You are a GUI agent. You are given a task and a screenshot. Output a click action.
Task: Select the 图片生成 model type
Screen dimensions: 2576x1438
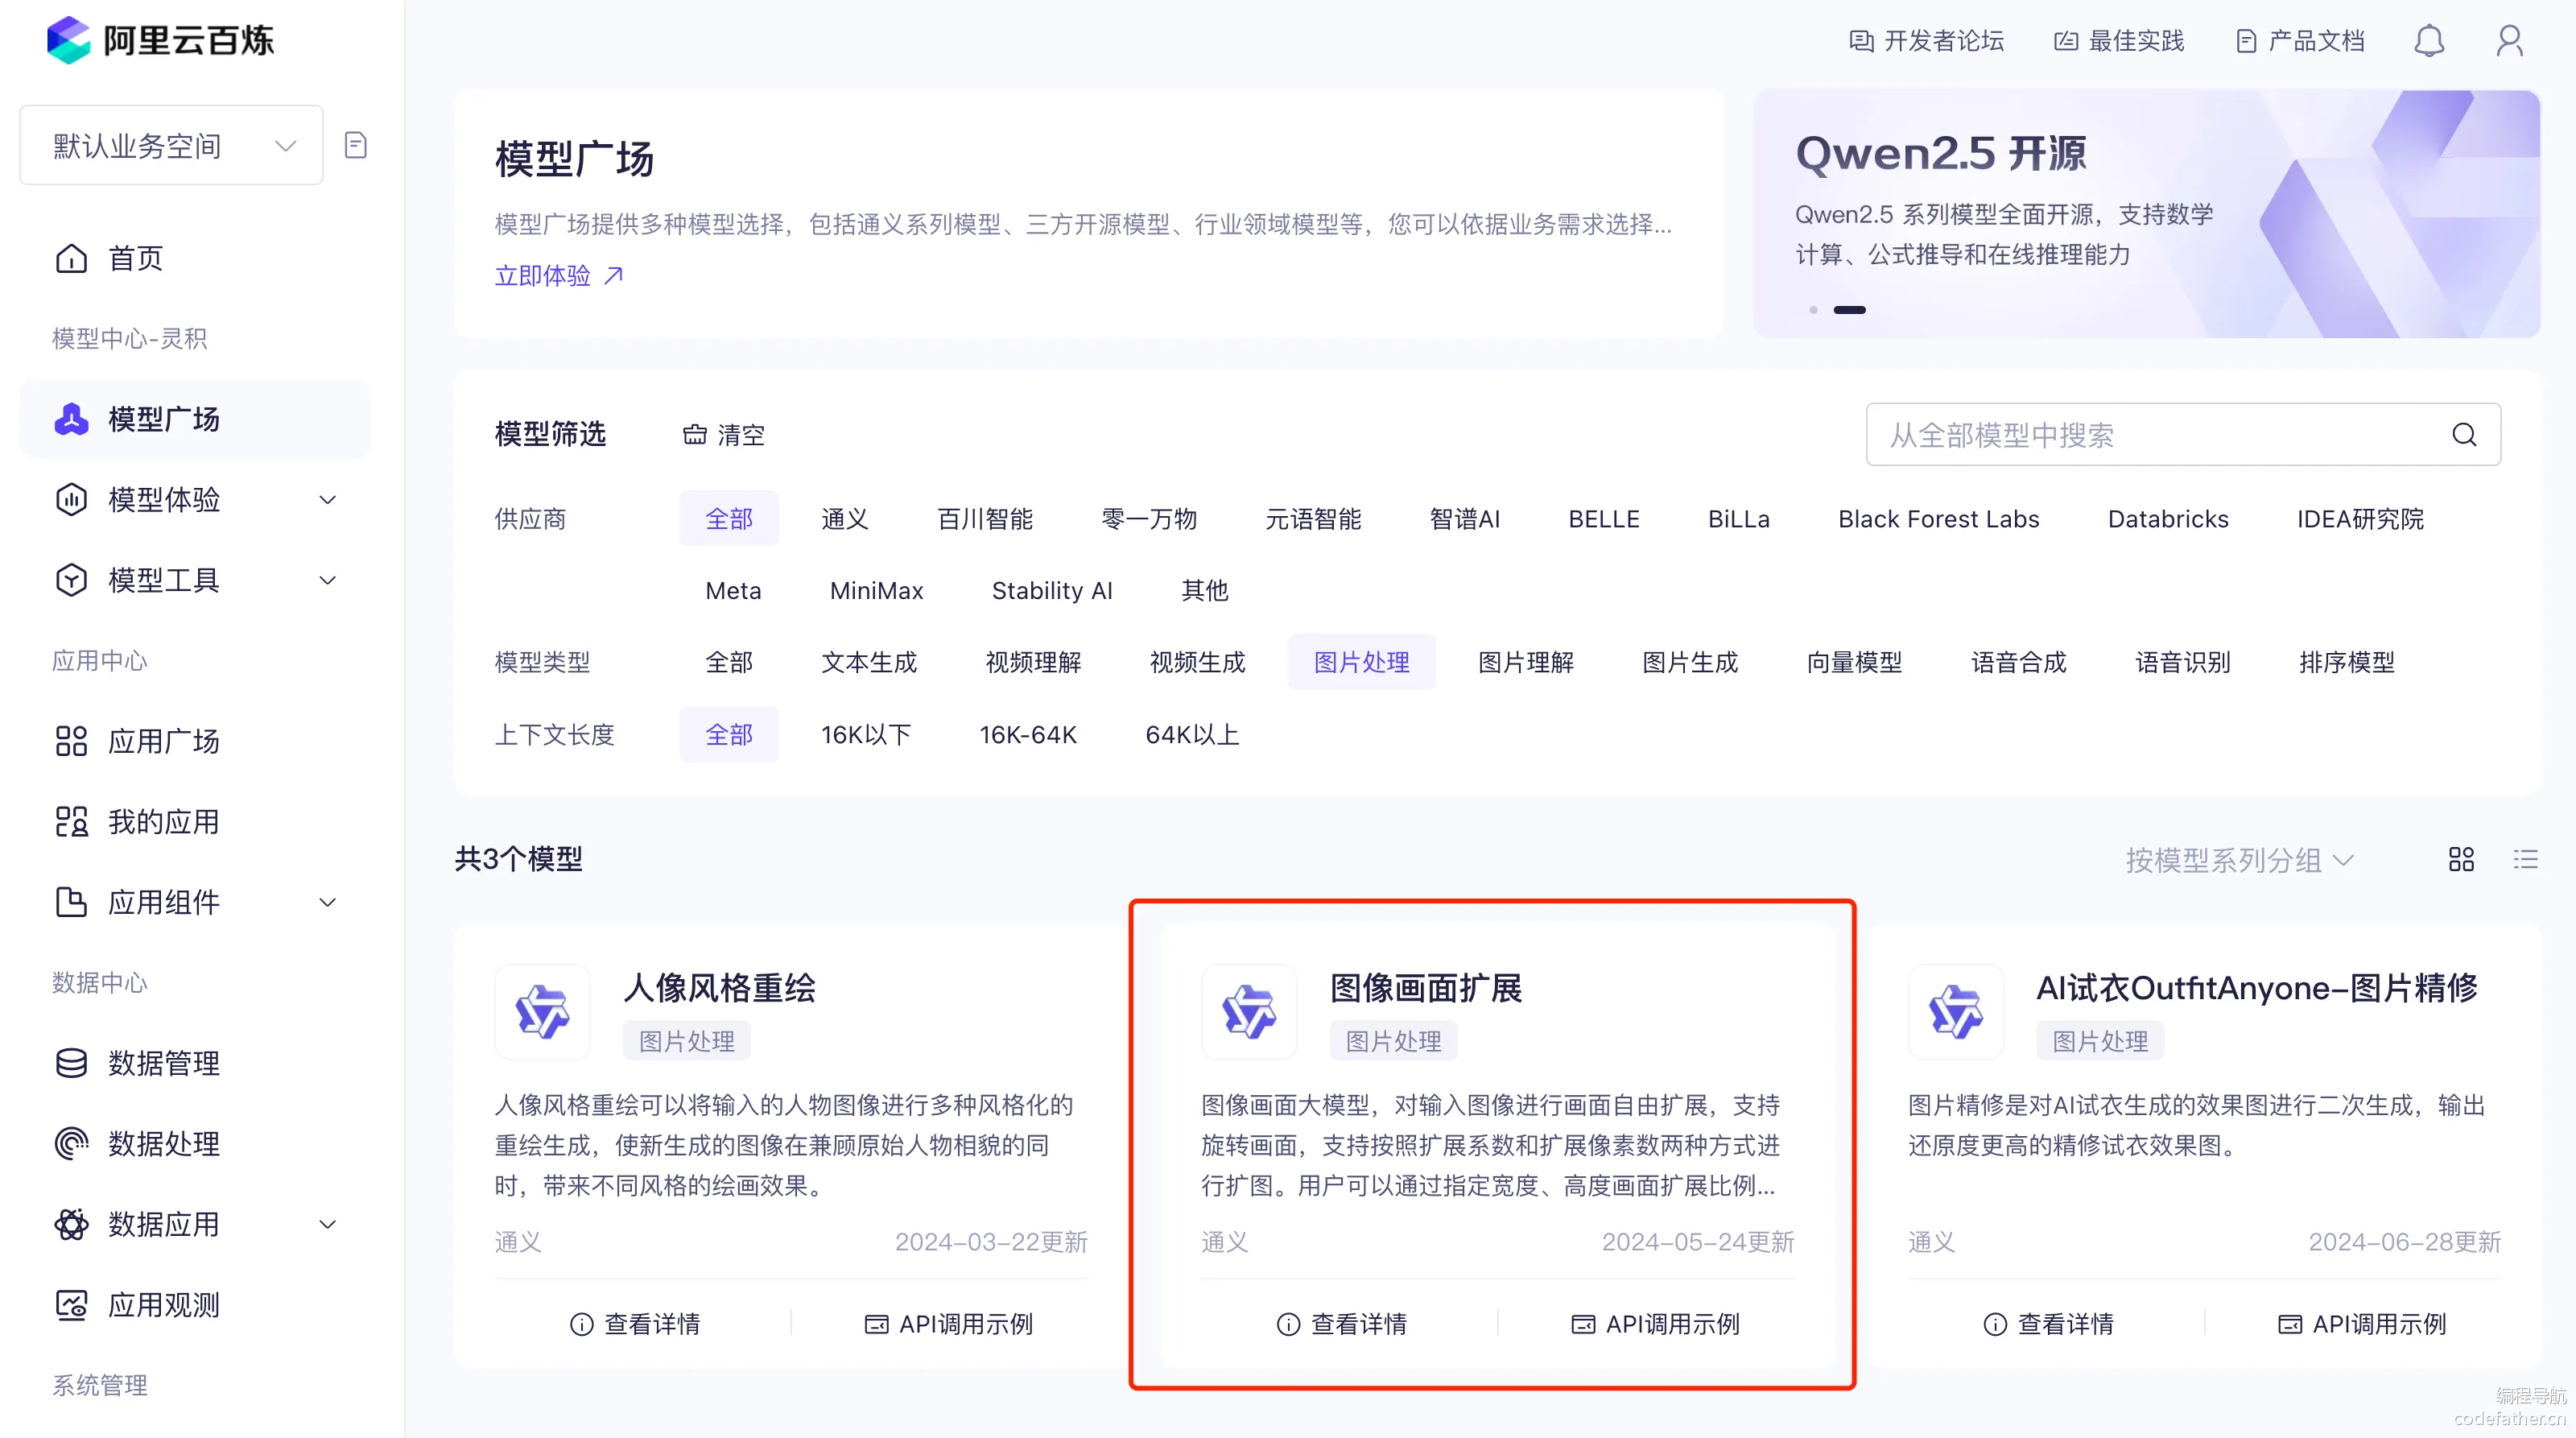click(1691, 662)
